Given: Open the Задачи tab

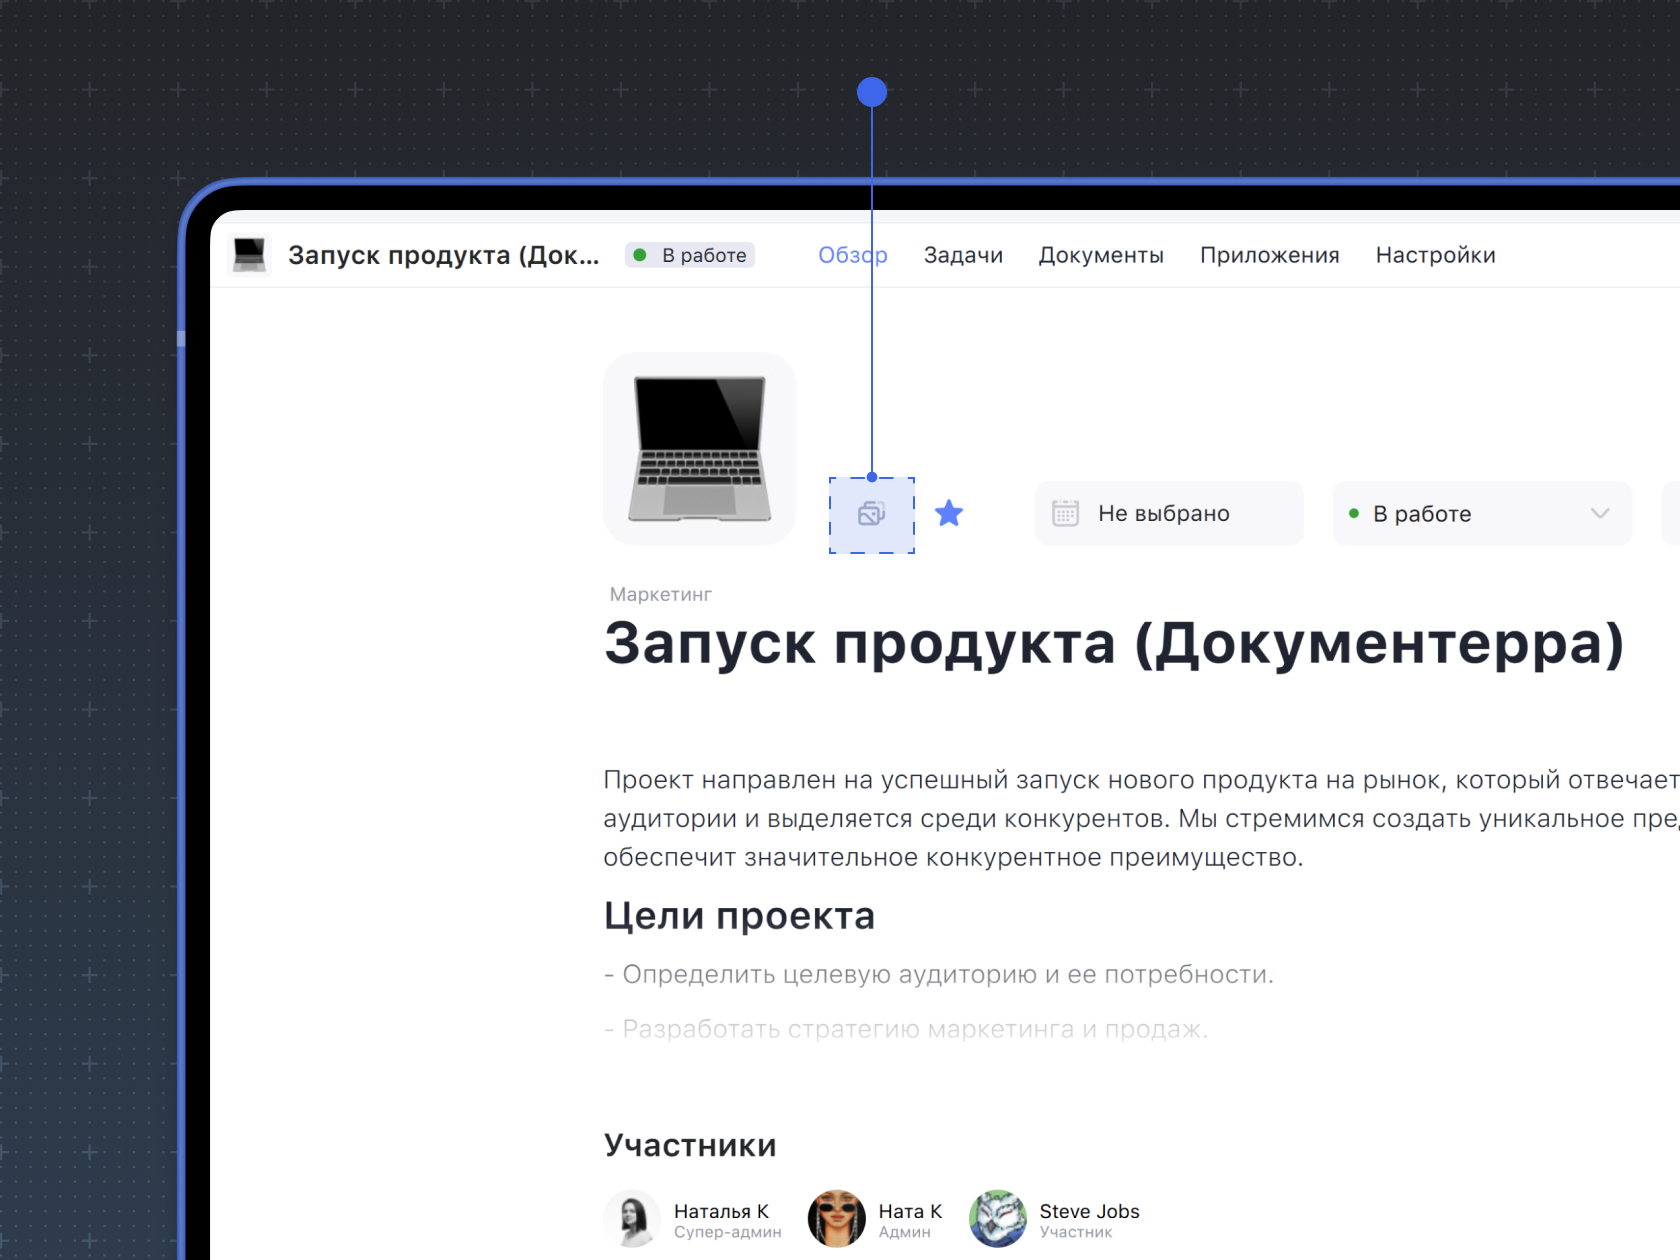Looking at the screenshot, I should (962, 255).
